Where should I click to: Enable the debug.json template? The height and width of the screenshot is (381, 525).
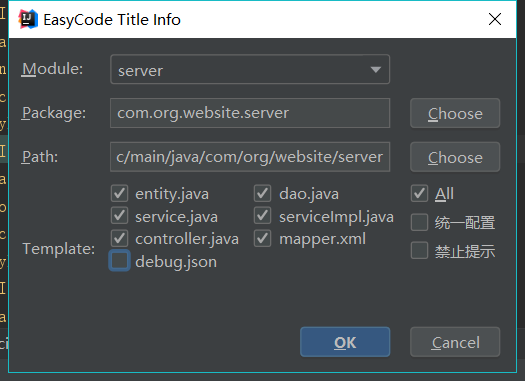coord(120,260)
